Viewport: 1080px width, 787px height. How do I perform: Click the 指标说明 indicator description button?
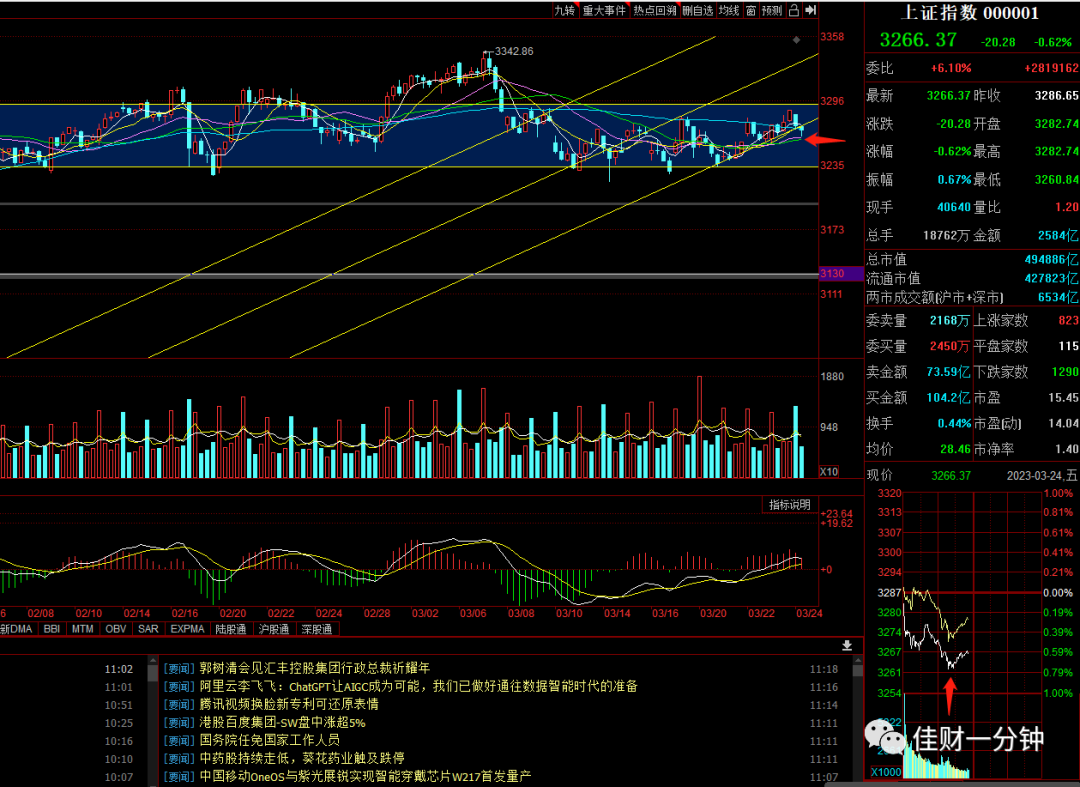tap(790, 505)
